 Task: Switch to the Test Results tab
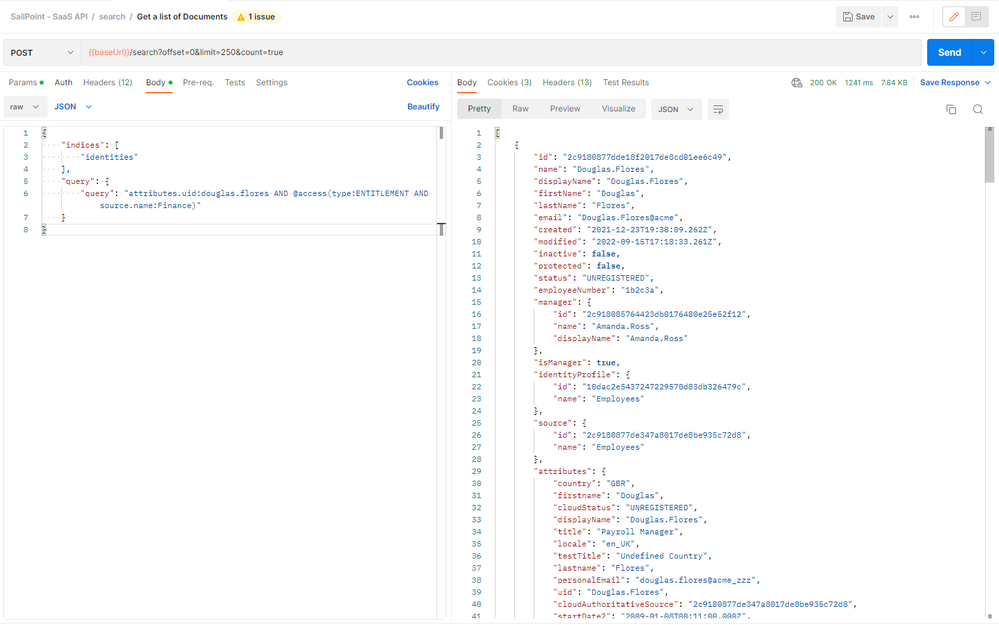point(626,83)
